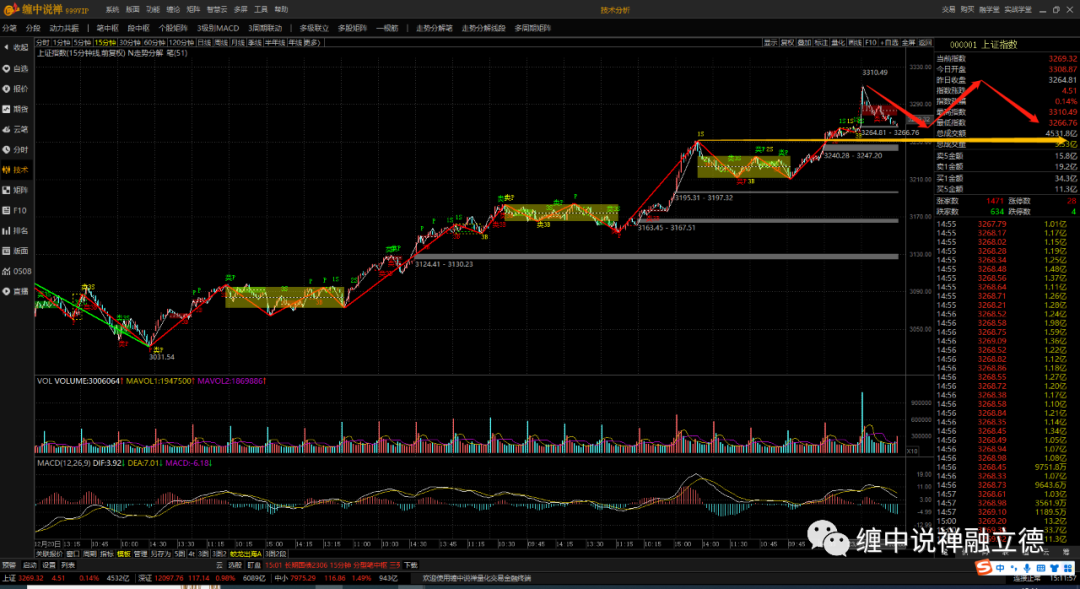
Task: Open 实战学堂 link at top
Action: [1018, 10]
